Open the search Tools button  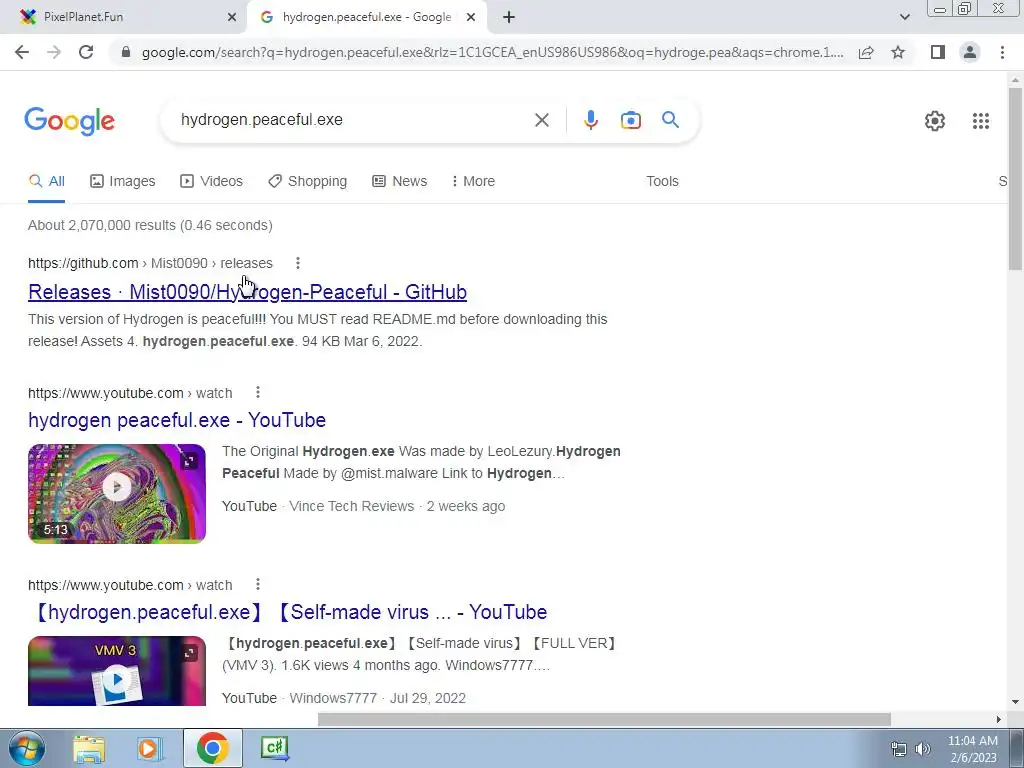pyautogui.click(x=662, y=181)
